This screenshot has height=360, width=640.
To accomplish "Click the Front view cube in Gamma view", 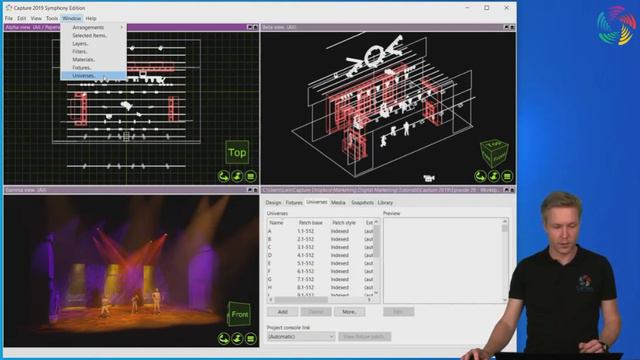I will tap(239, 314).
